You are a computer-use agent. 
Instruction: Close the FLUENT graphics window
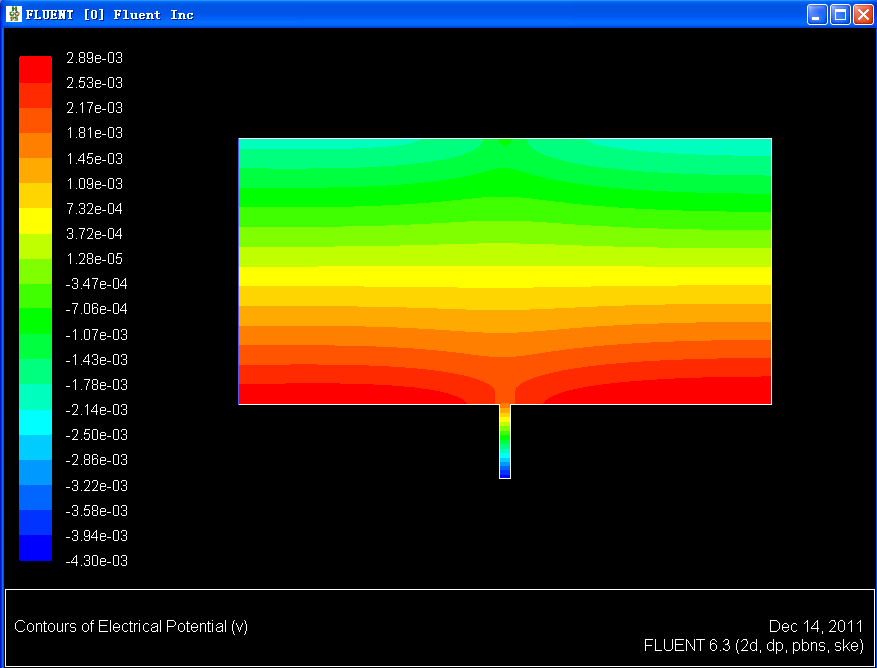click(x=862, y=14)
